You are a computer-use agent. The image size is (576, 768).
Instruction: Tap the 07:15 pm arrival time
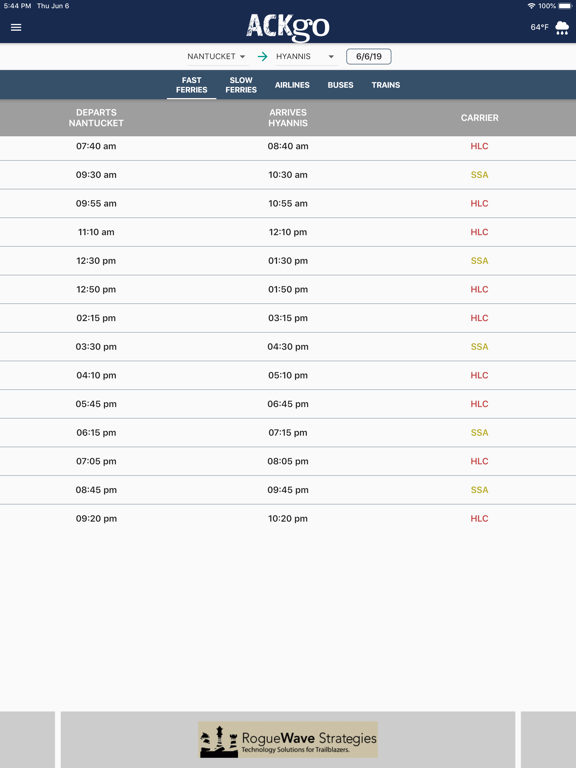288,432
